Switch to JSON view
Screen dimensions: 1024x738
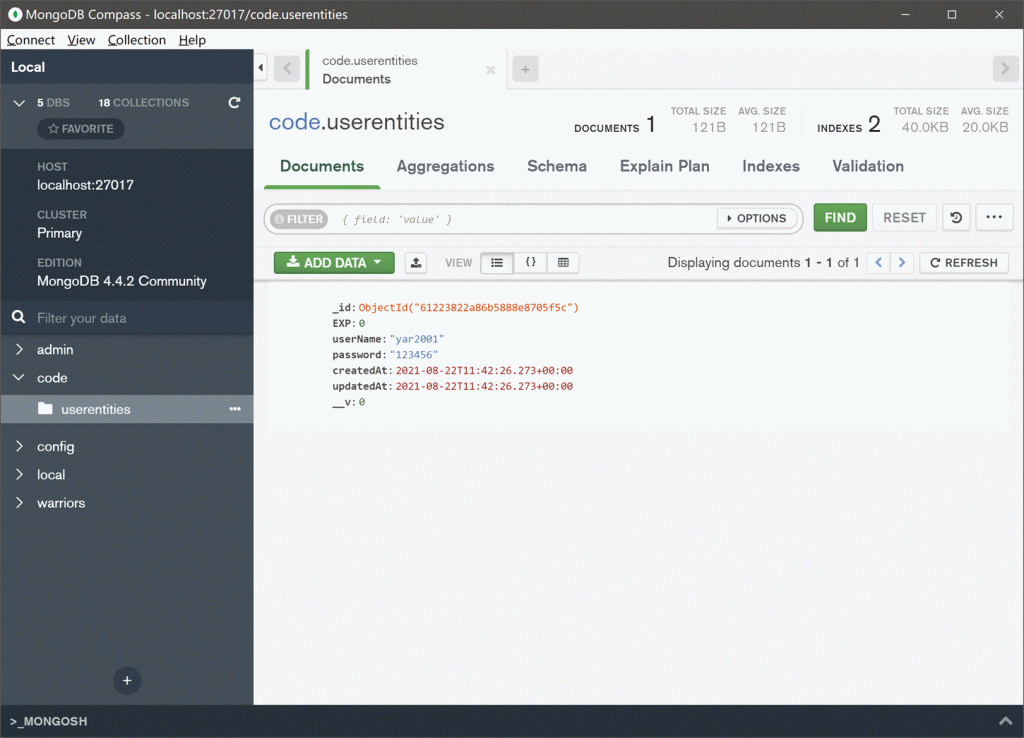(x=530, y=263)
